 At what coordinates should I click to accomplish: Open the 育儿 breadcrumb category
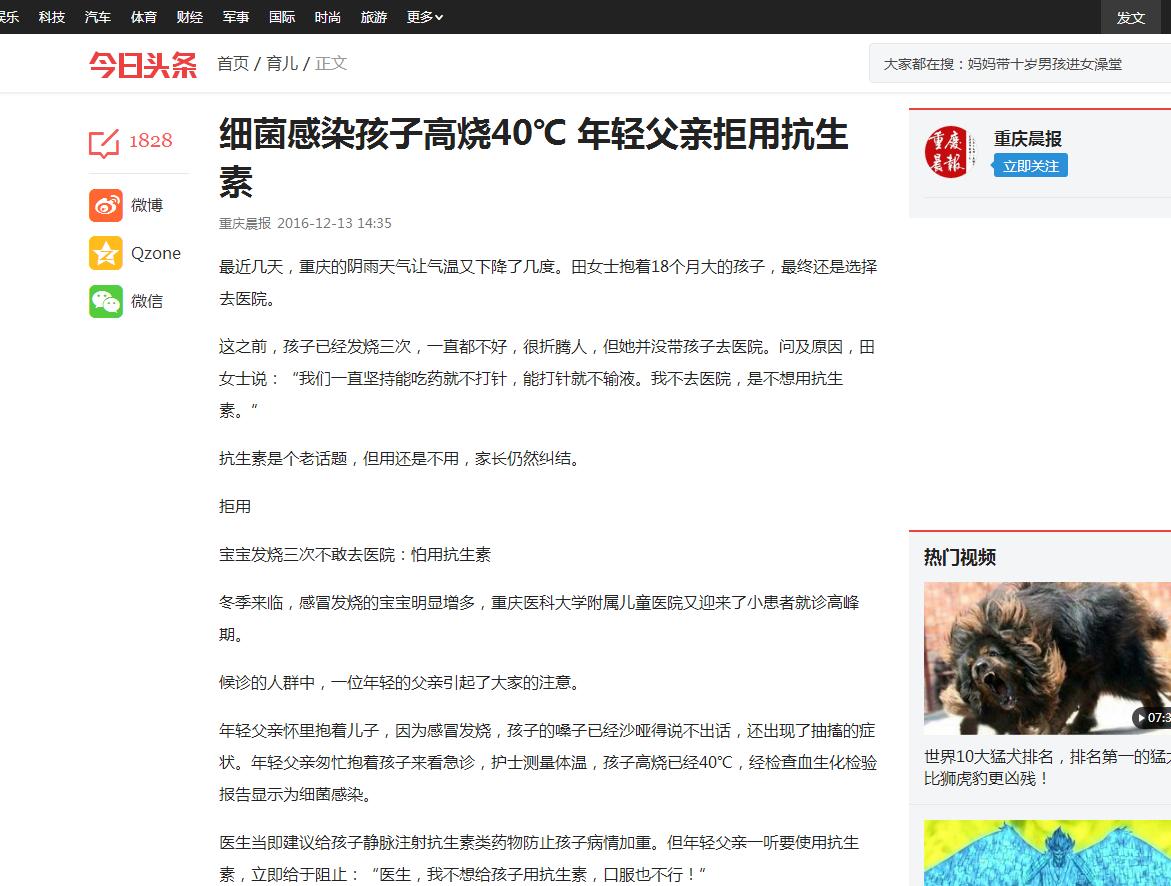(285, 63)
